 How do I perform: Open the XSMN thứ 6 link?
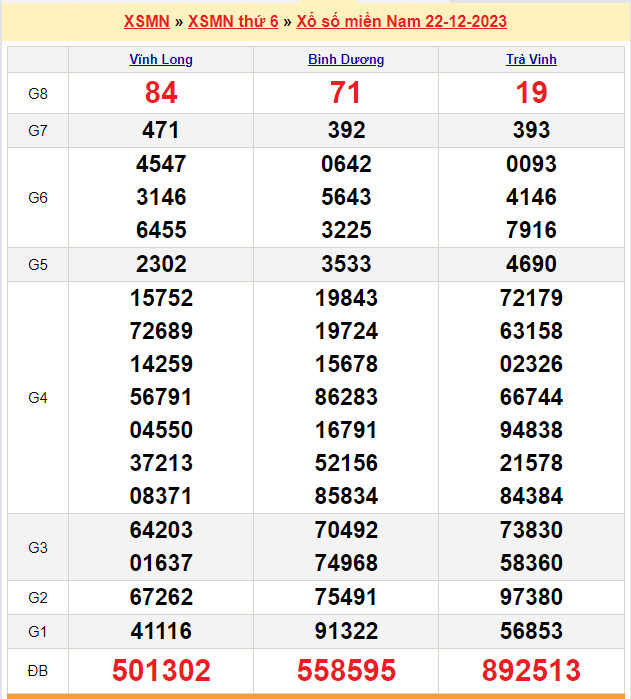point(233,21)
